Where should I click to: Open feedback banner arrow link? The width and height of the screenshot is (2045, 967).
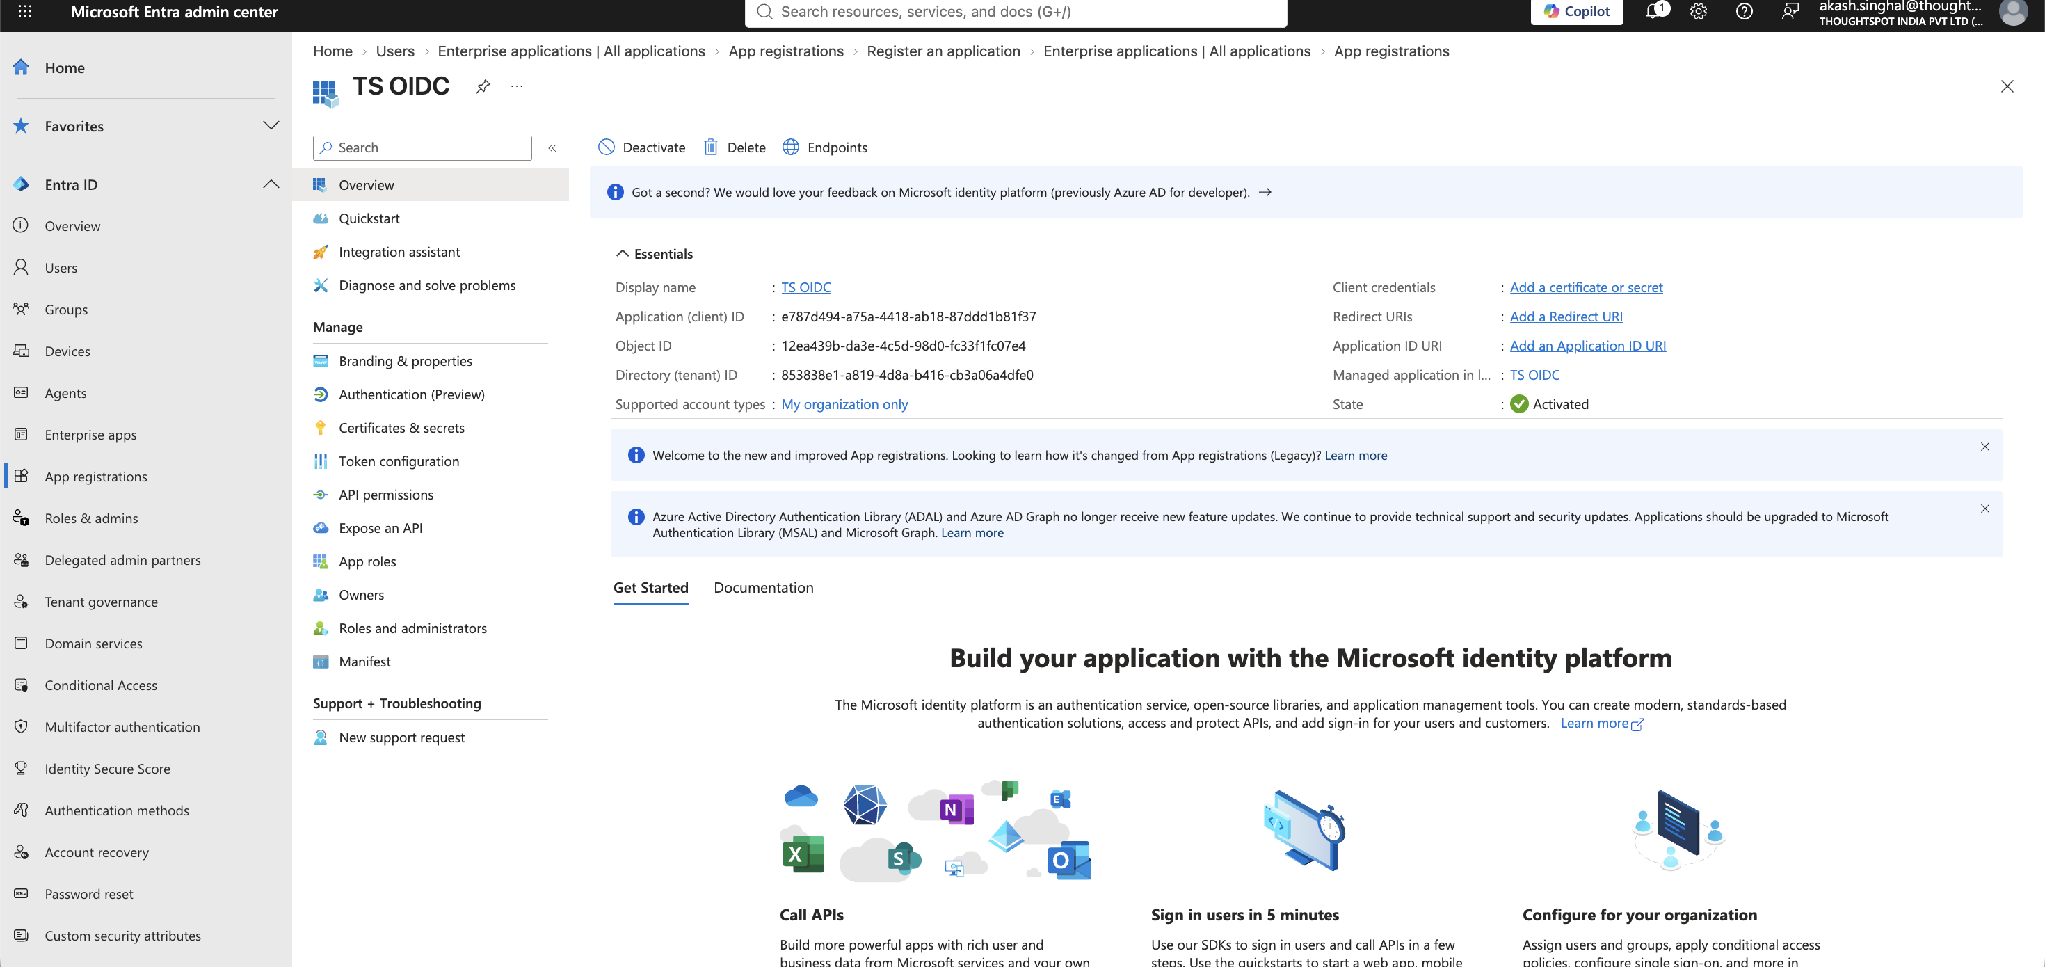pyautogui.click(x=1265, y=192)
